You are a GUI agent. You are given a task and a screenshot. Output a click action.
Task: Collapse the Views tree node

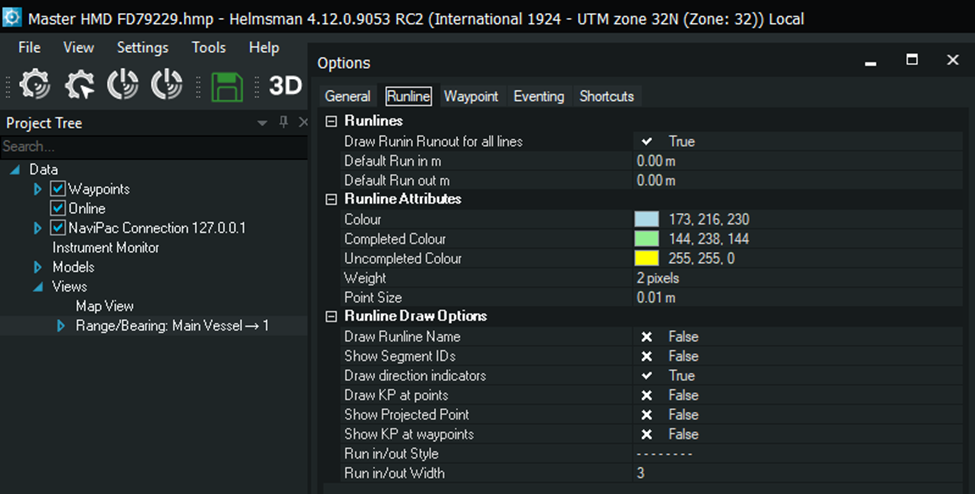coord(38,287)
